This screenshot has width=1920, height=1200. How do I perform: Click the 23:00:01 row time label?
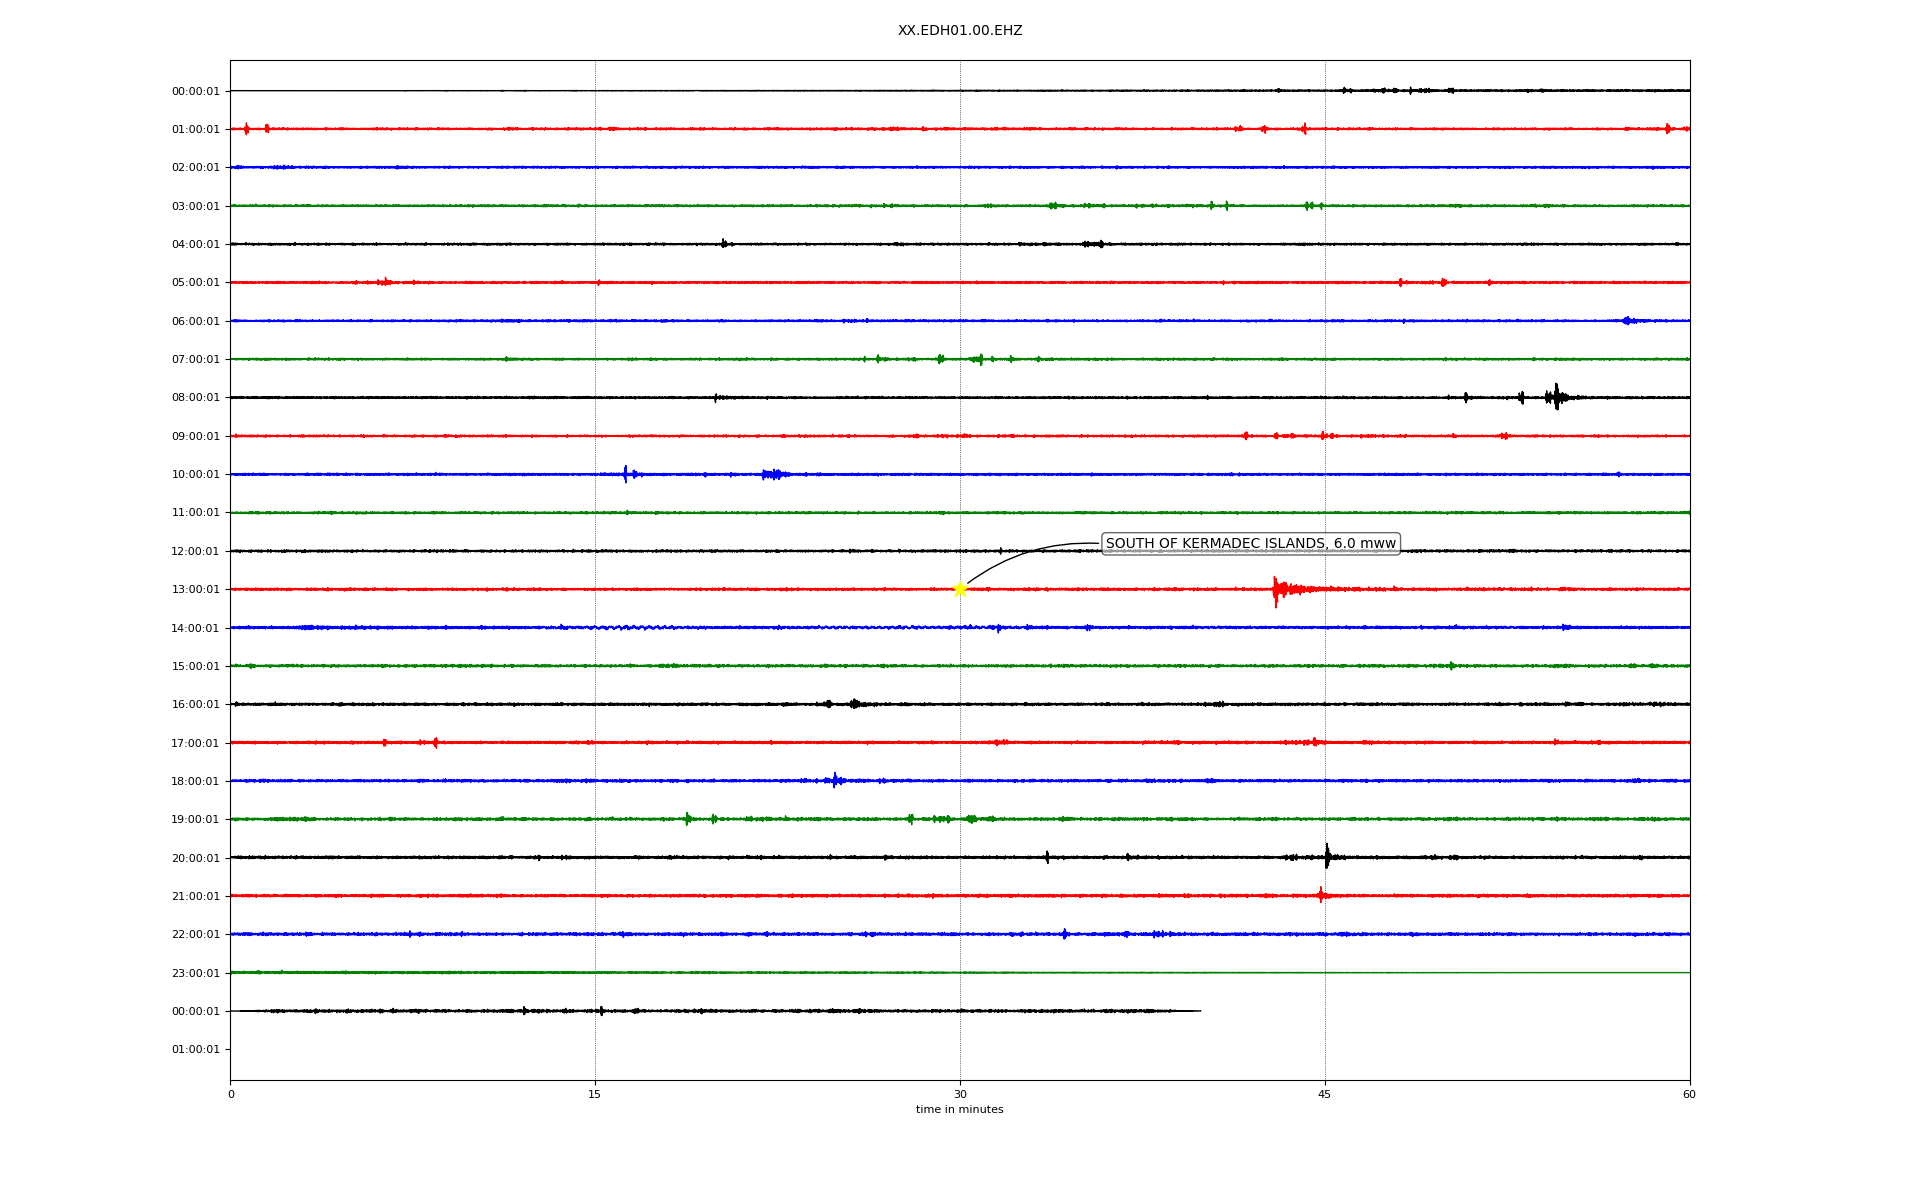[x=195, y=973]
